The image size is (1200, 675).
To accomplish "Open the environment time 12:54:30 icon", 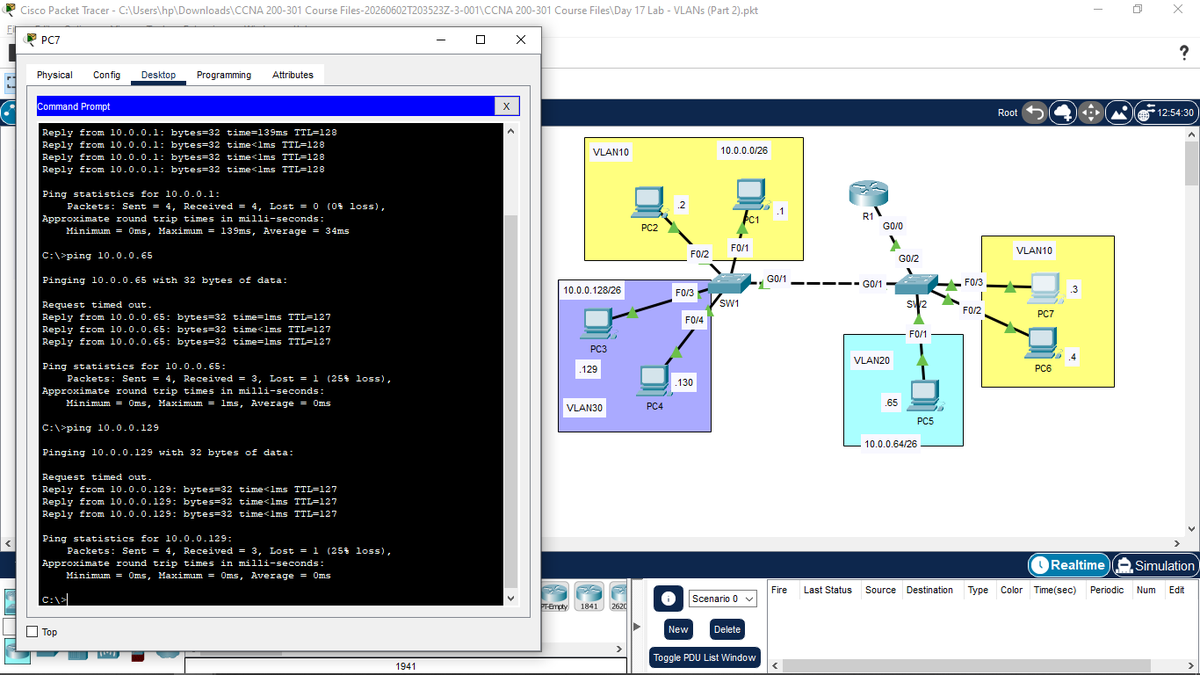I will coord(1165,112).
